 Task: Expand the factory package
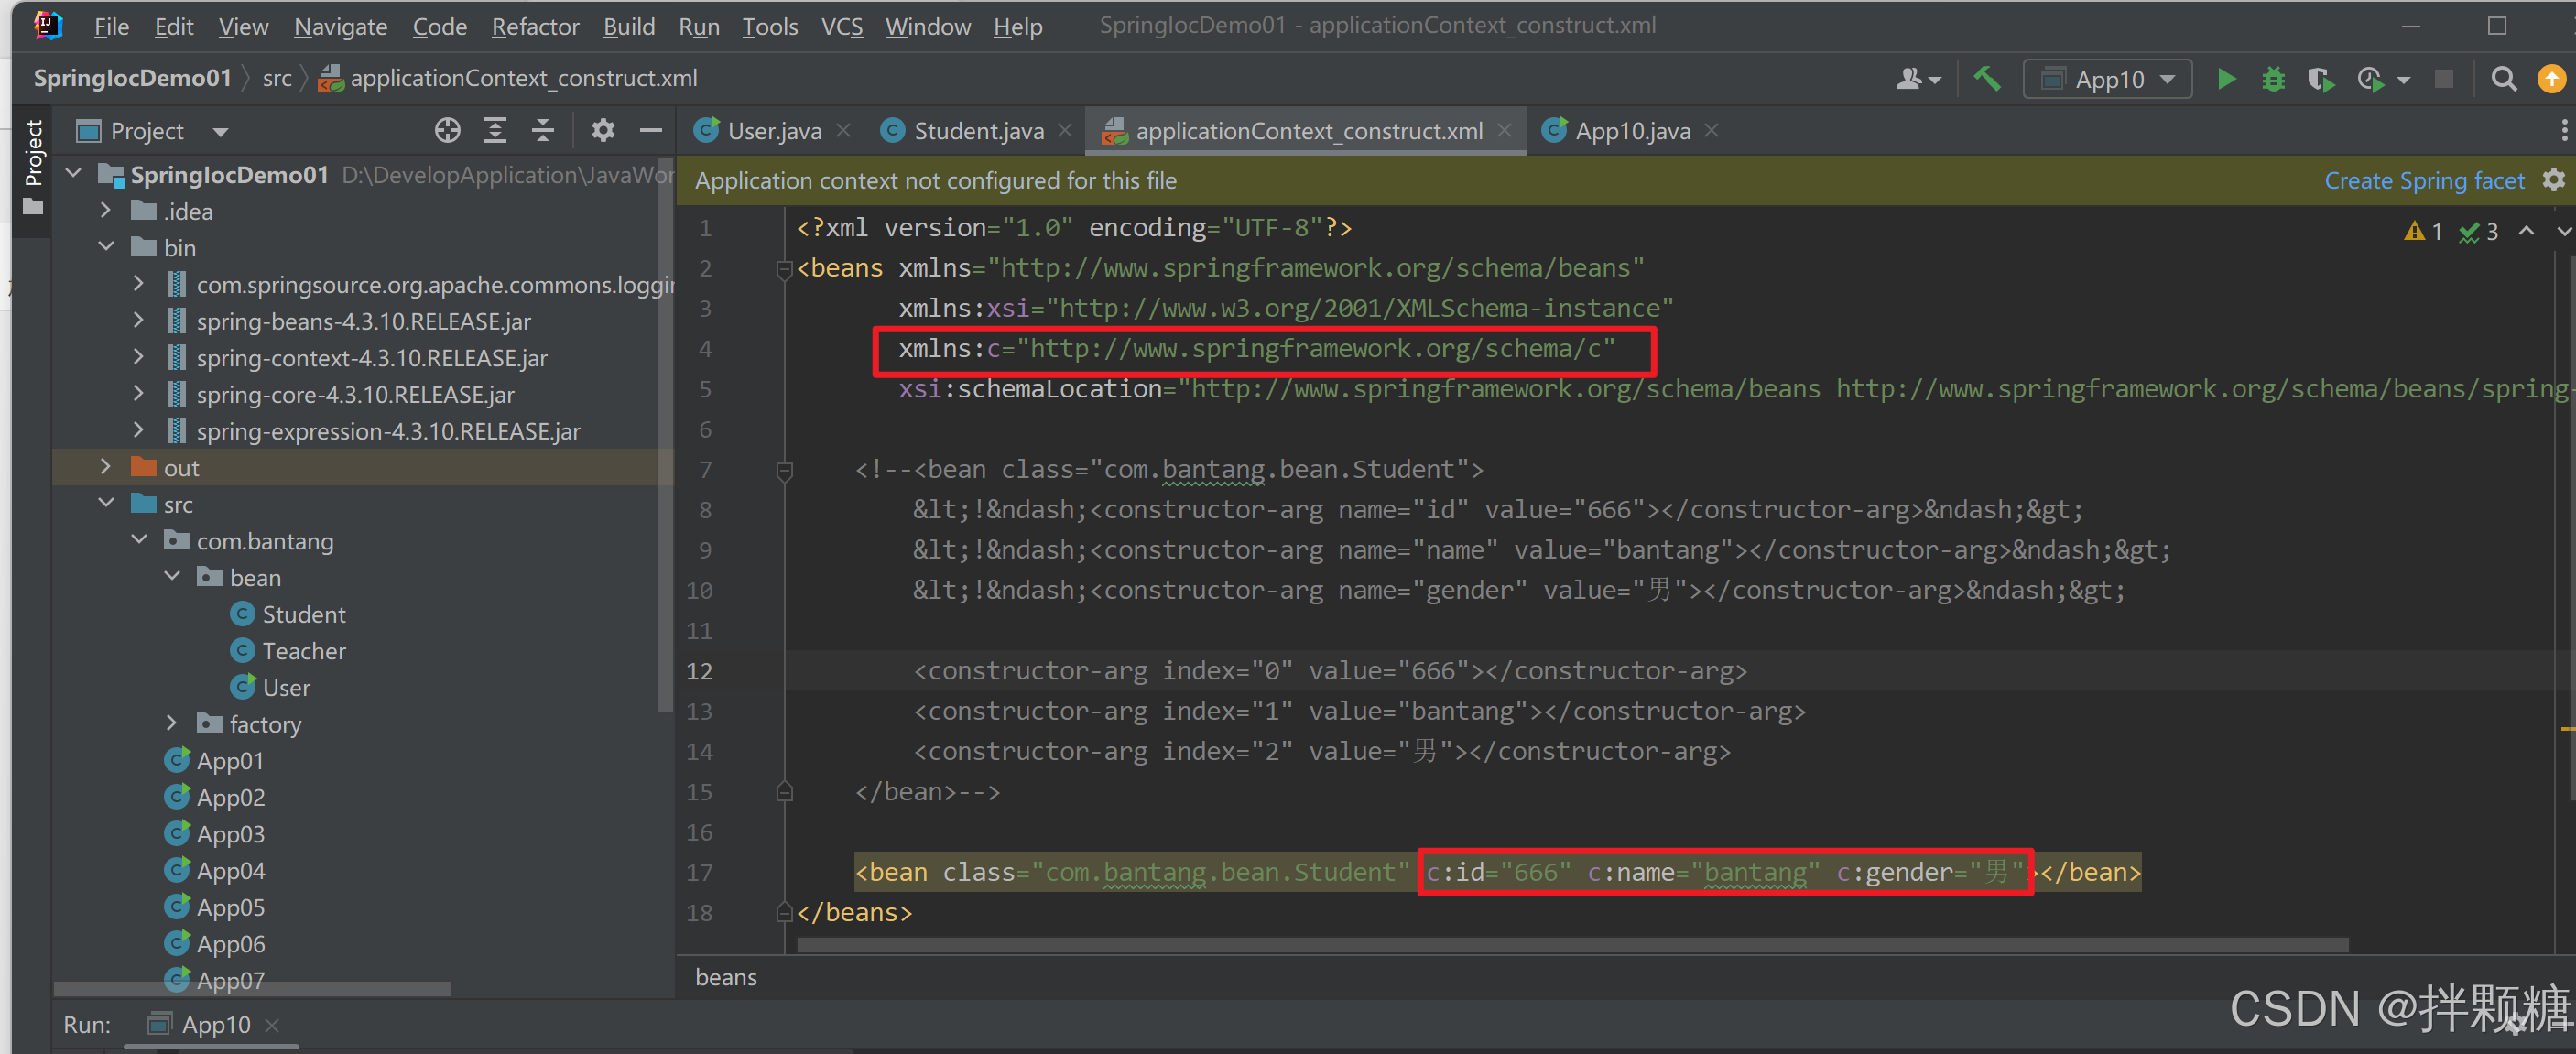172,723
